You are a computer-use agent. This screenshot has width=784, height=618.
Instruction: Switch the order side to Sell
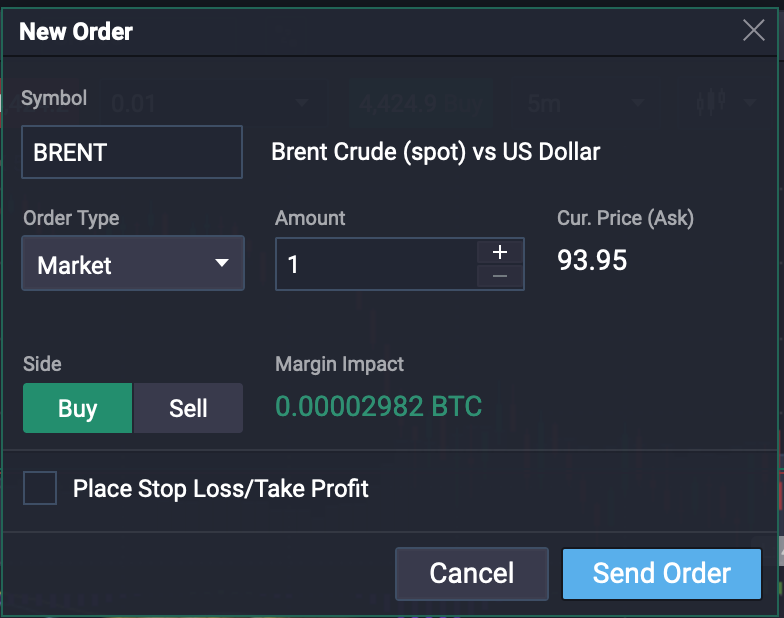click(188, 408)
